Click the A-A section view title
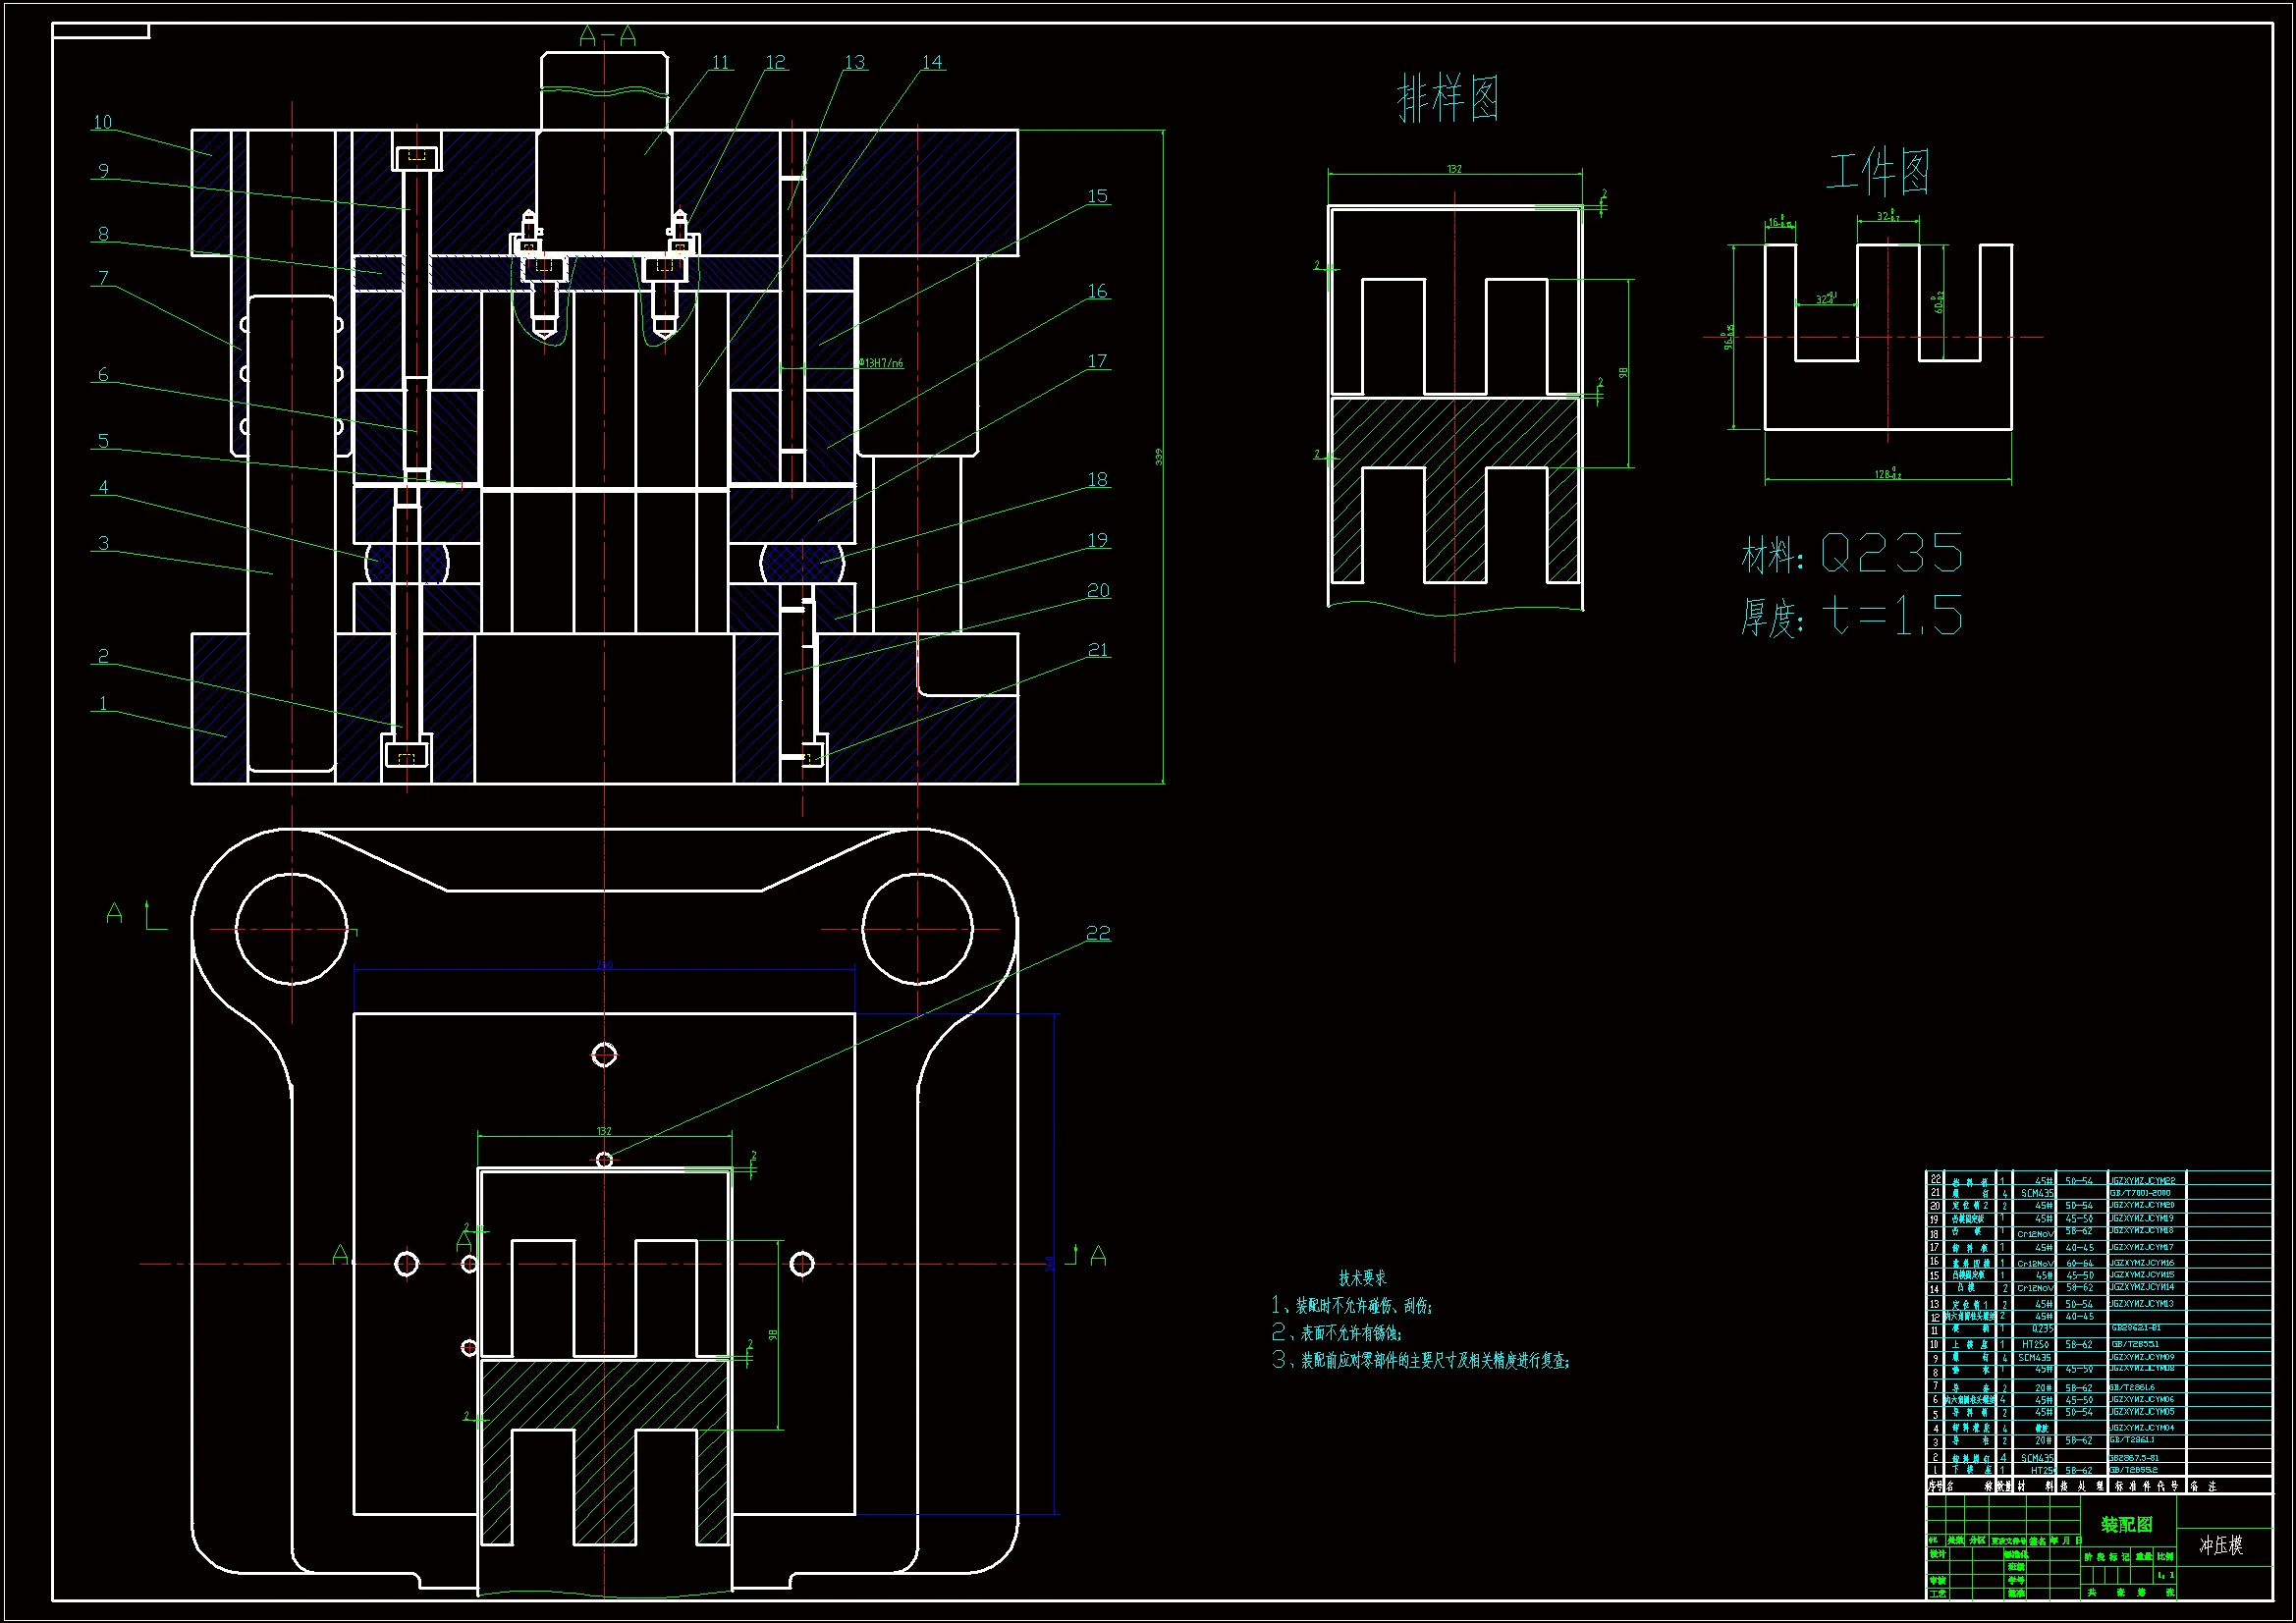 [607, 37]
